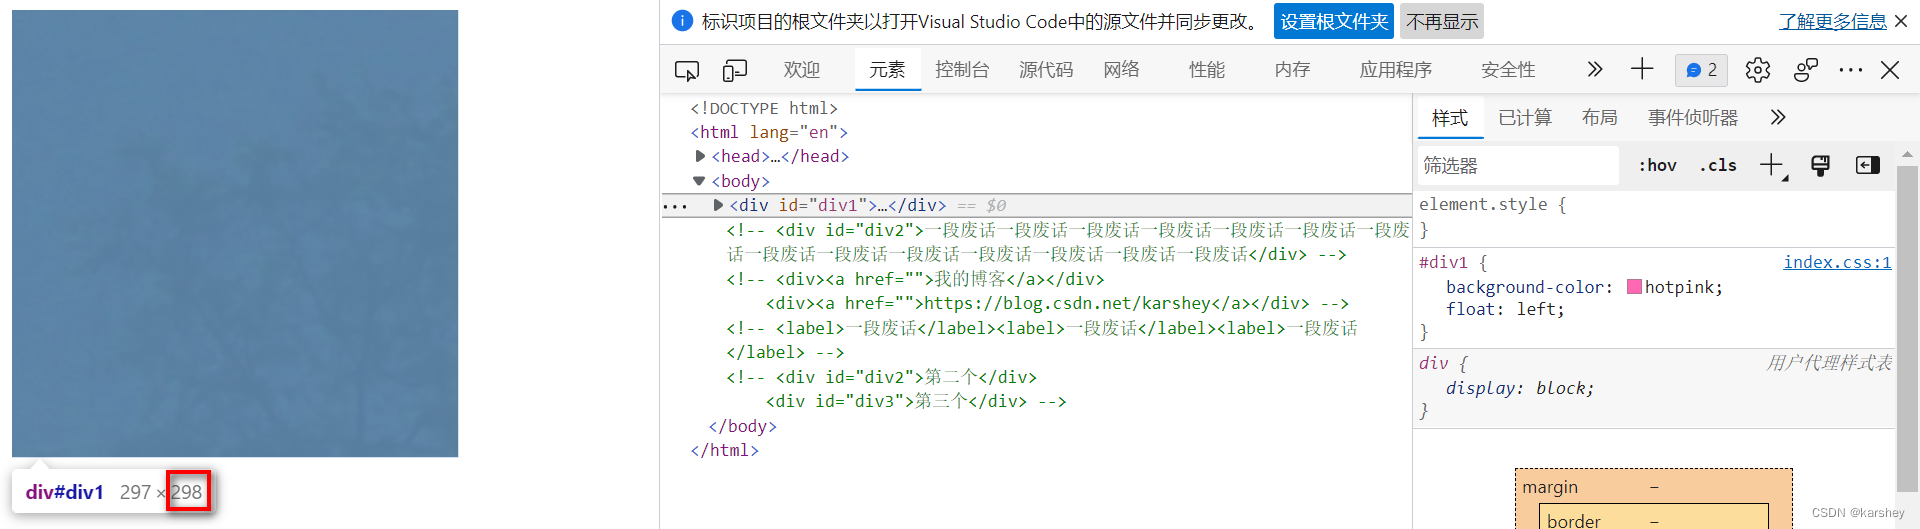
Task: Switch to 性能 tab
Action: pyautogui.click(x=1207, y=69)
